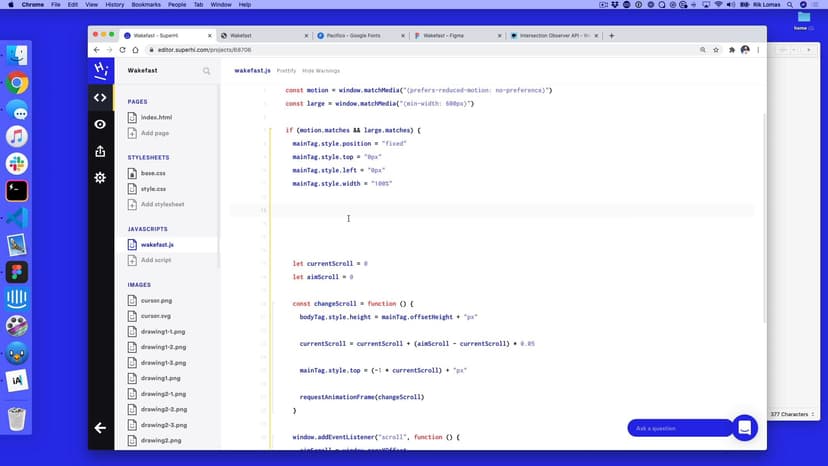Click the SuperHi logo icon

100,70
